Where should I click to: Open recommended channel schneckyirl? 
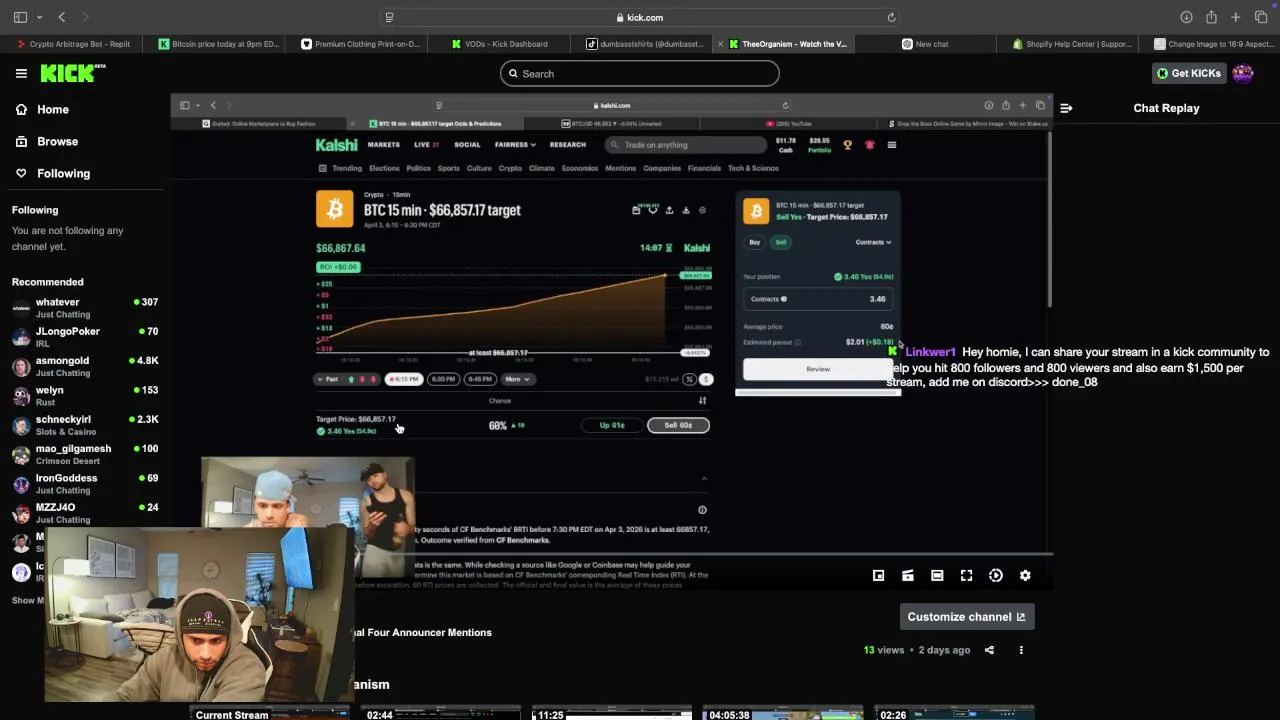pyautogui.click(x=85, y=425)
